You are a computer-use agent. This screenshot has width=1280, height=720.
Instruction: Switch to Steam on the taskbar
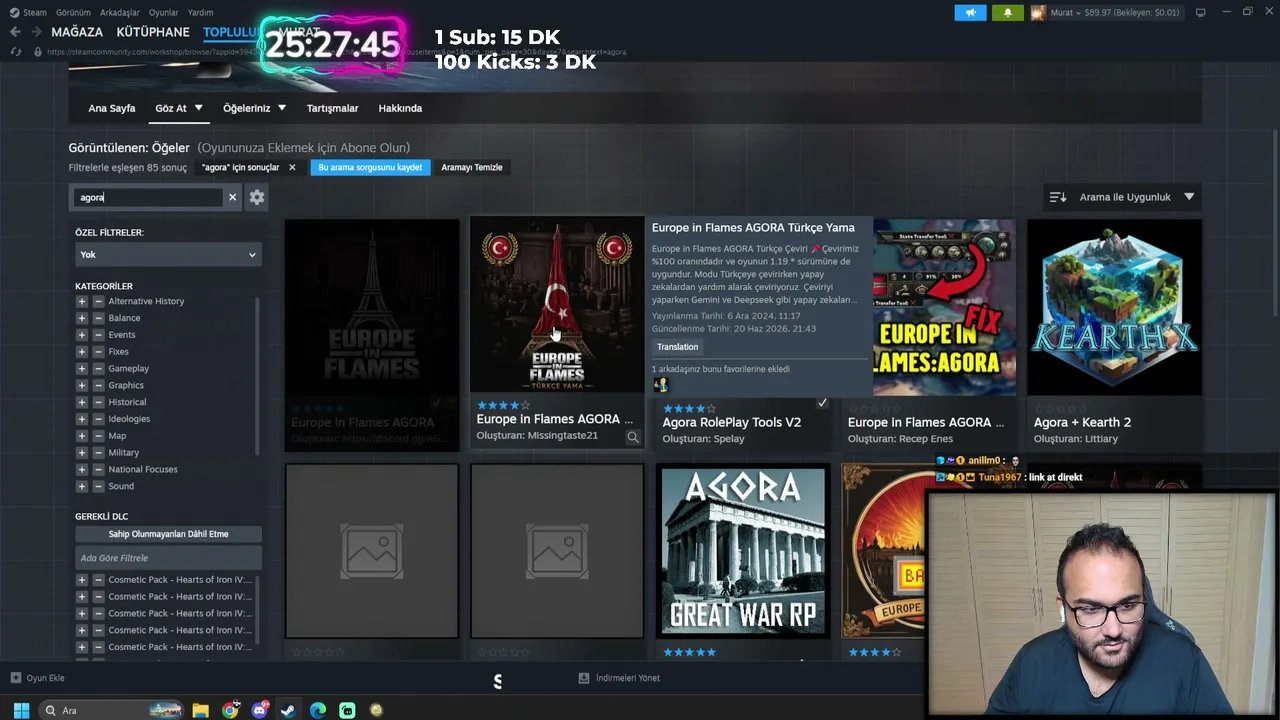(288, 710)
